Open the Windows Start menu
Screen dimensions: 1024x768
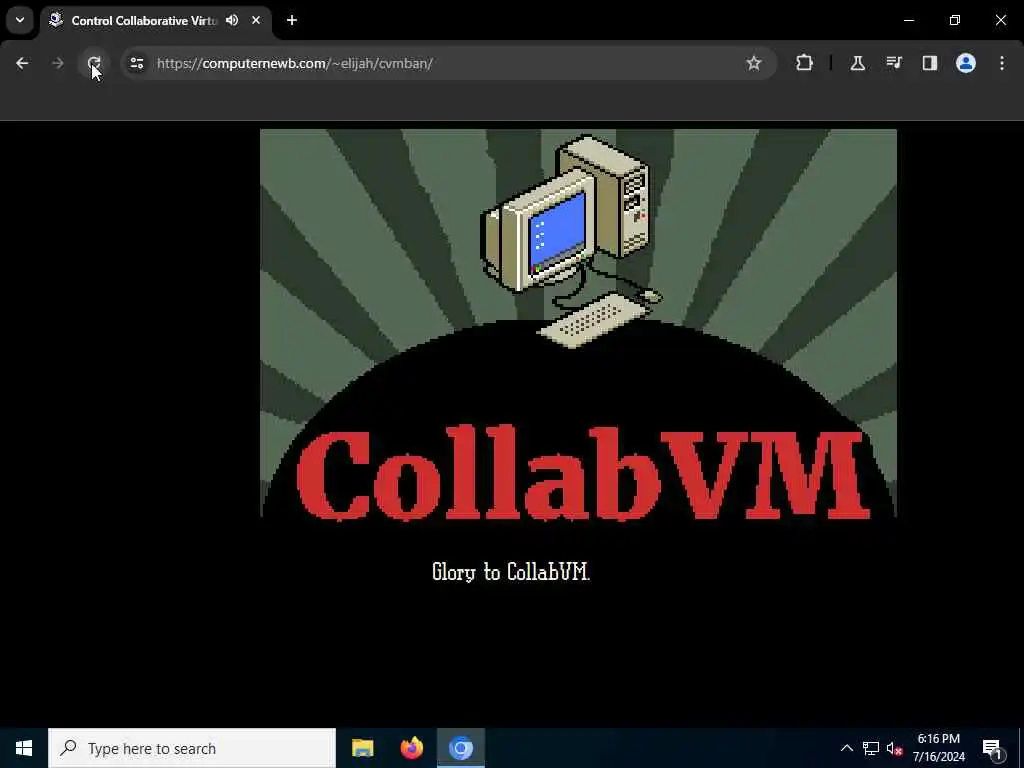(x=24, y=748)
